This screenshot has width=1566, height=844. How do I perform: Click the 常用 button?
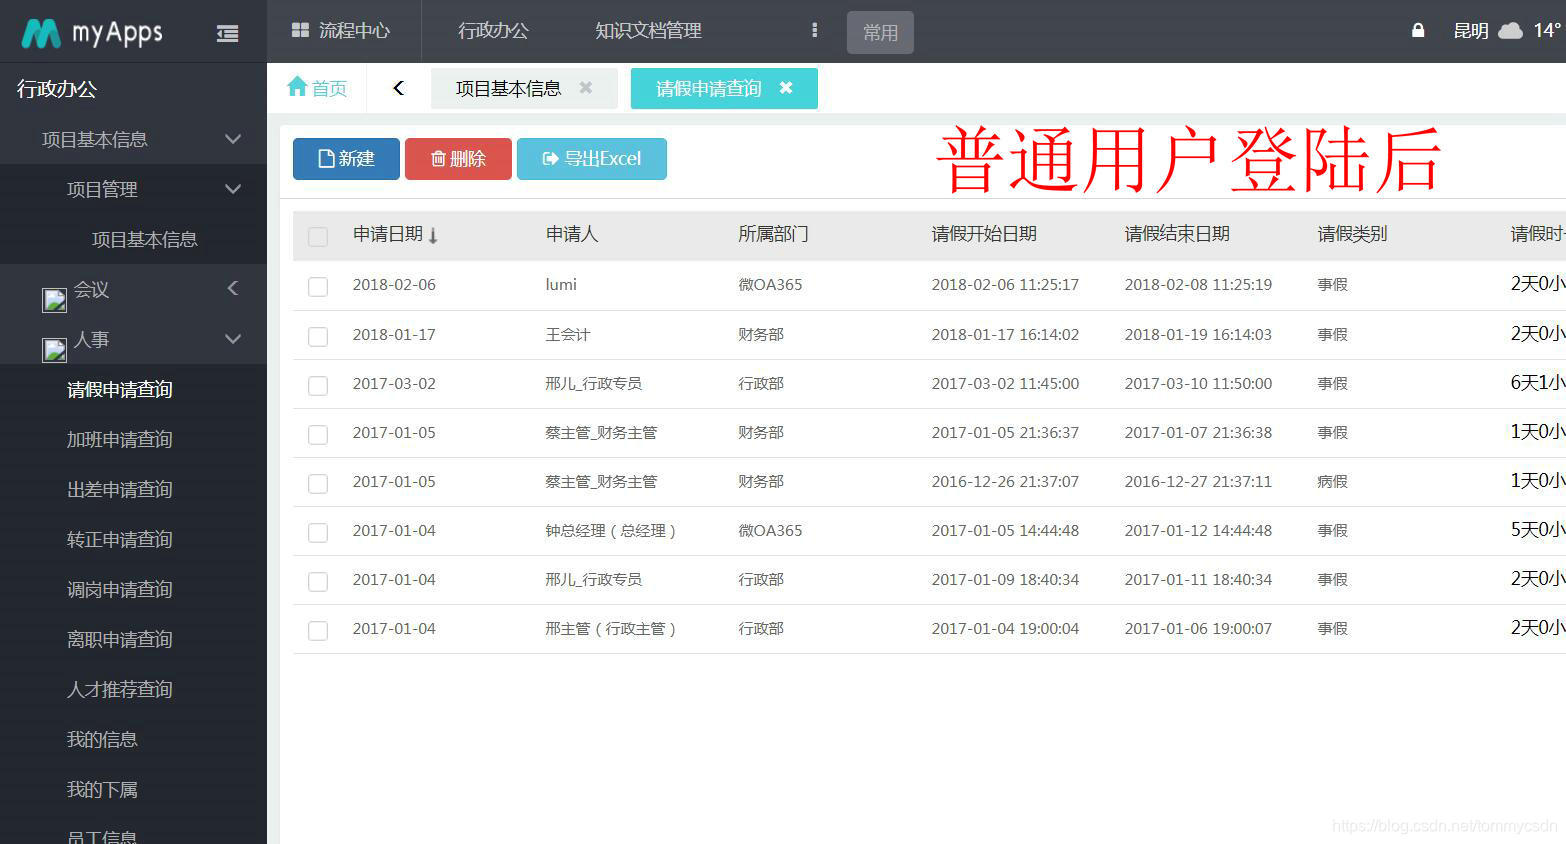[880, 32]
